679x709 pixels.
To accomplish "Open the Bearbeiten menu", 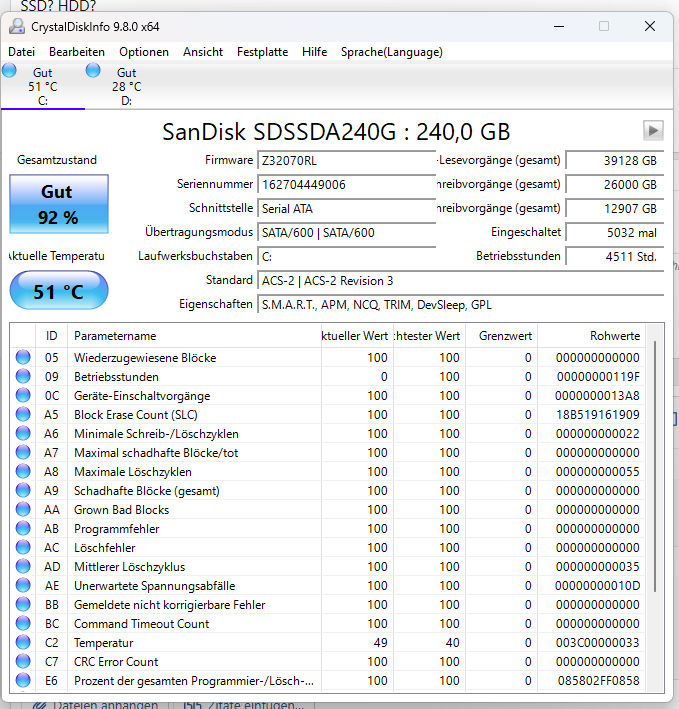I will pos(77,52).
